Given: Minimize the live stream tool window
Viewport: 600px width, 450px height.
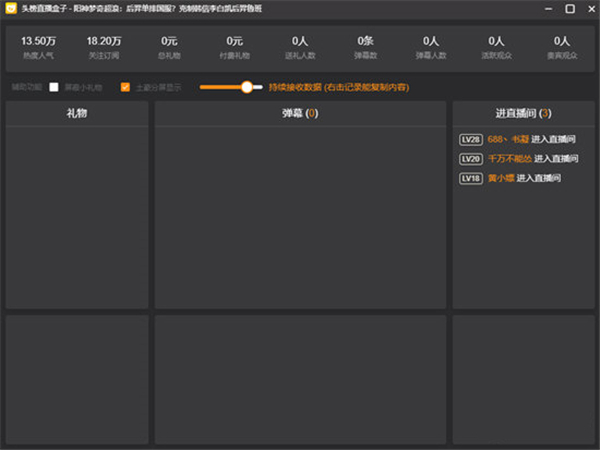Looking at the screenshot, I should (546, 8).
